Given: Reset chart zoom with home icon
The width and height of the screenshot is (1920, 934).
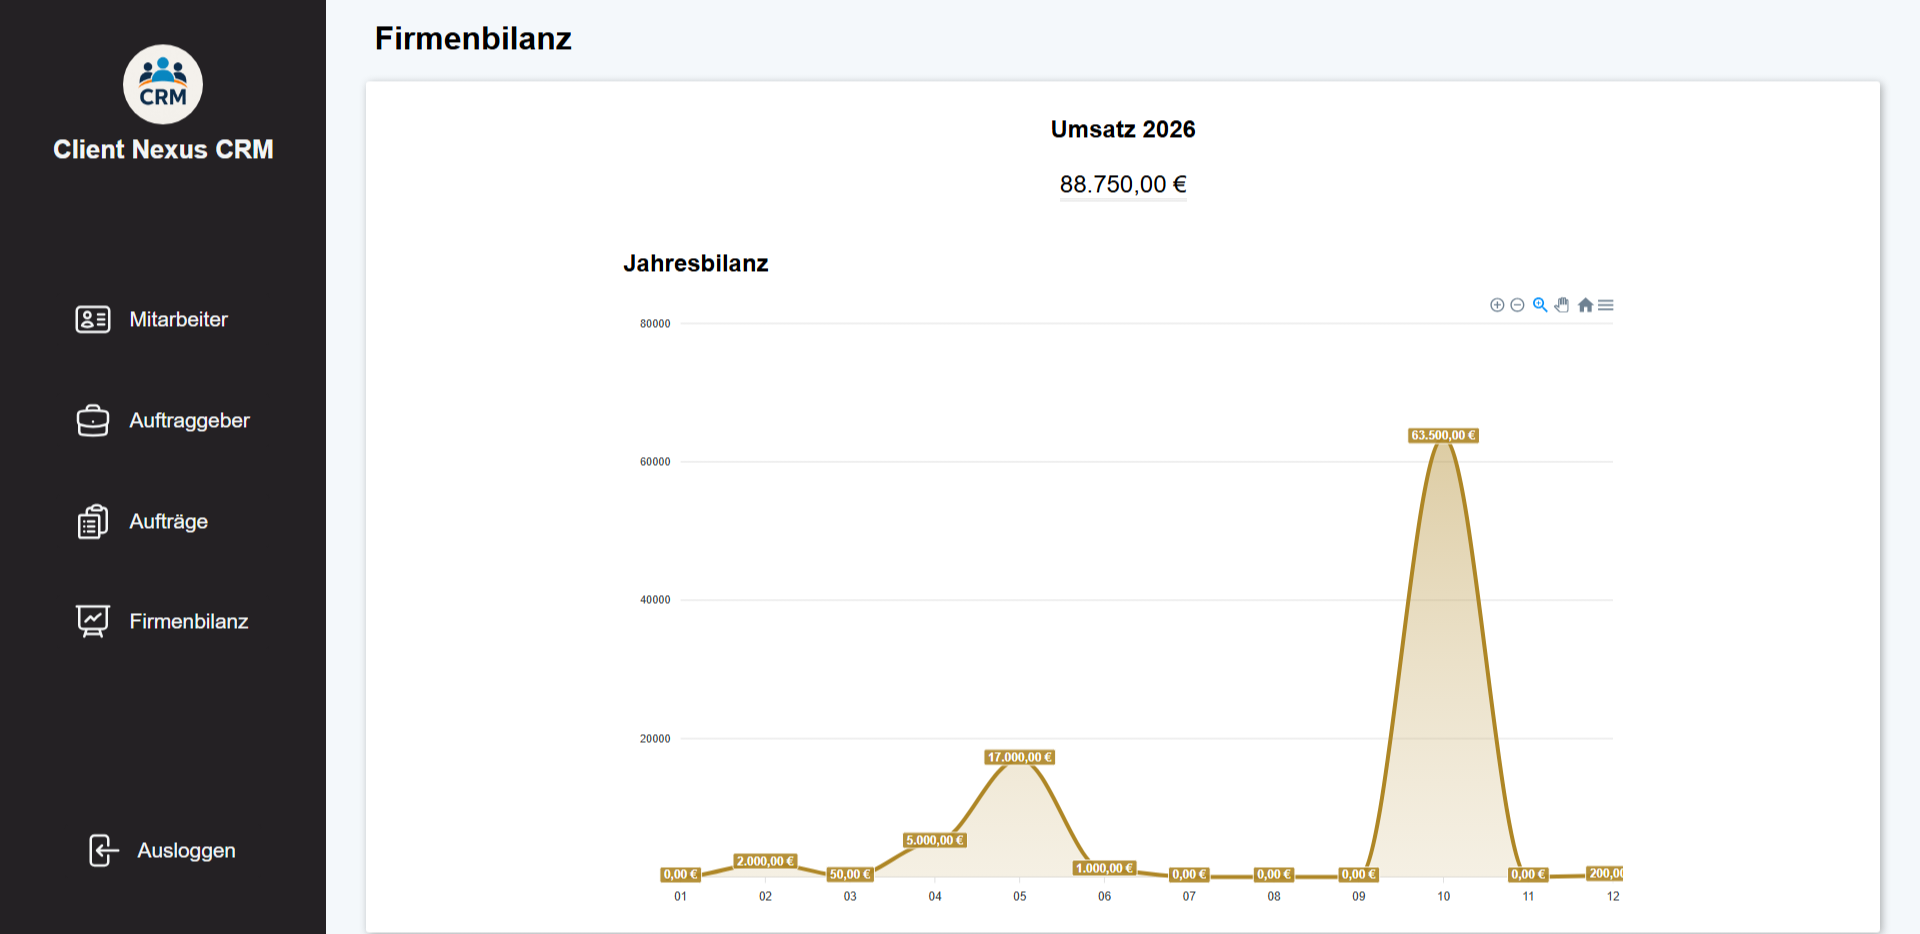Looking at the screenshot, I should point(1585,305).
